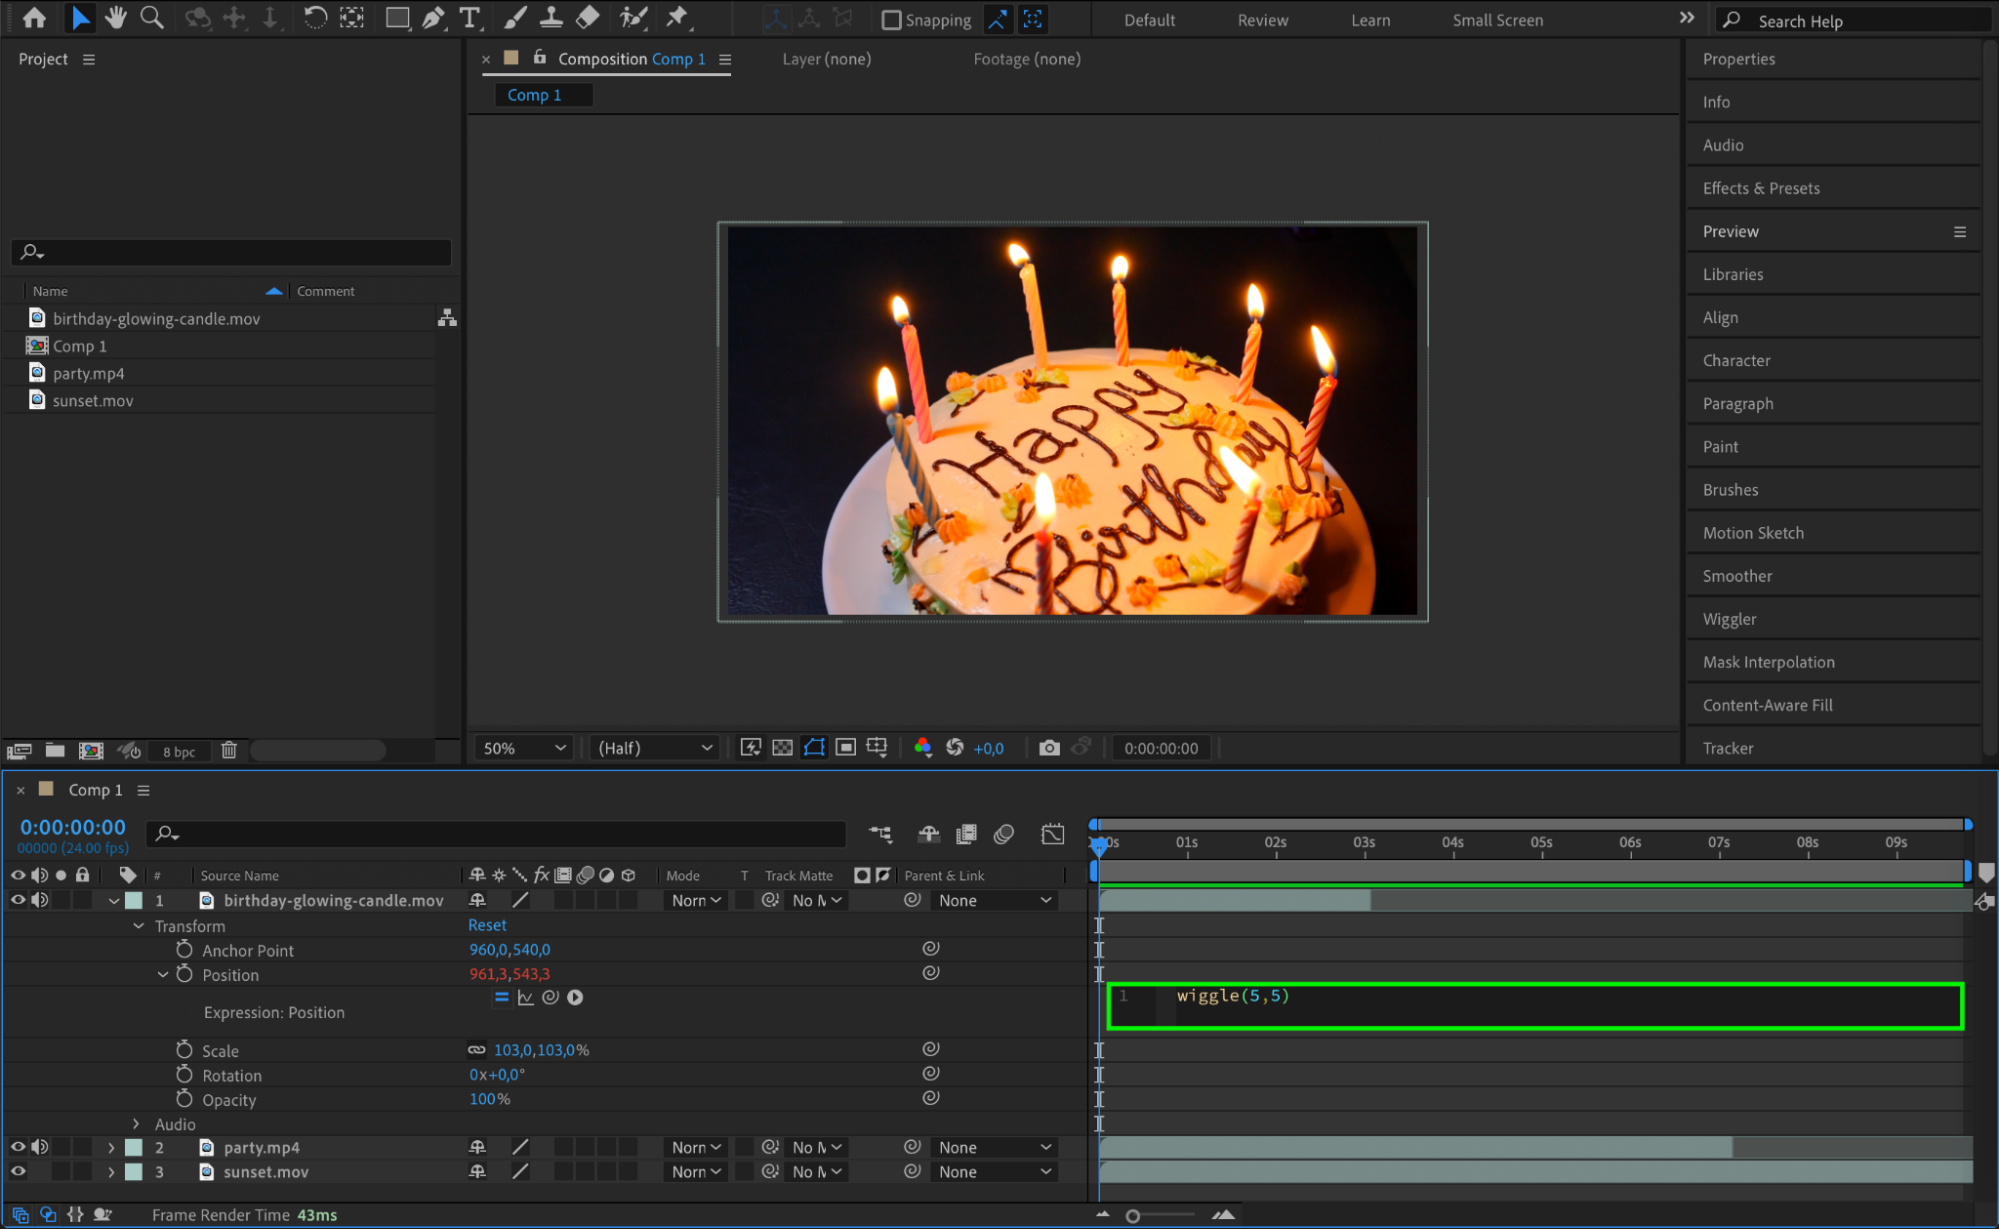The image size is (1999, 1229).
Task: Enable the Snapping checkbox
Action: [891, 20]
